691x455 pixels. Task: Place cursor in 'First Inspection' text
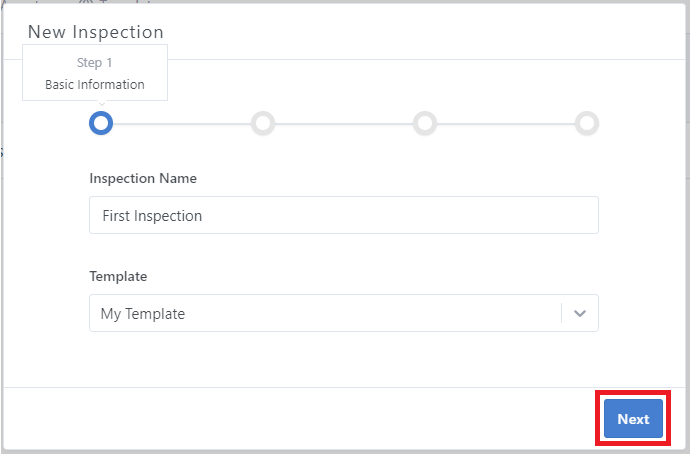point(152,215)
